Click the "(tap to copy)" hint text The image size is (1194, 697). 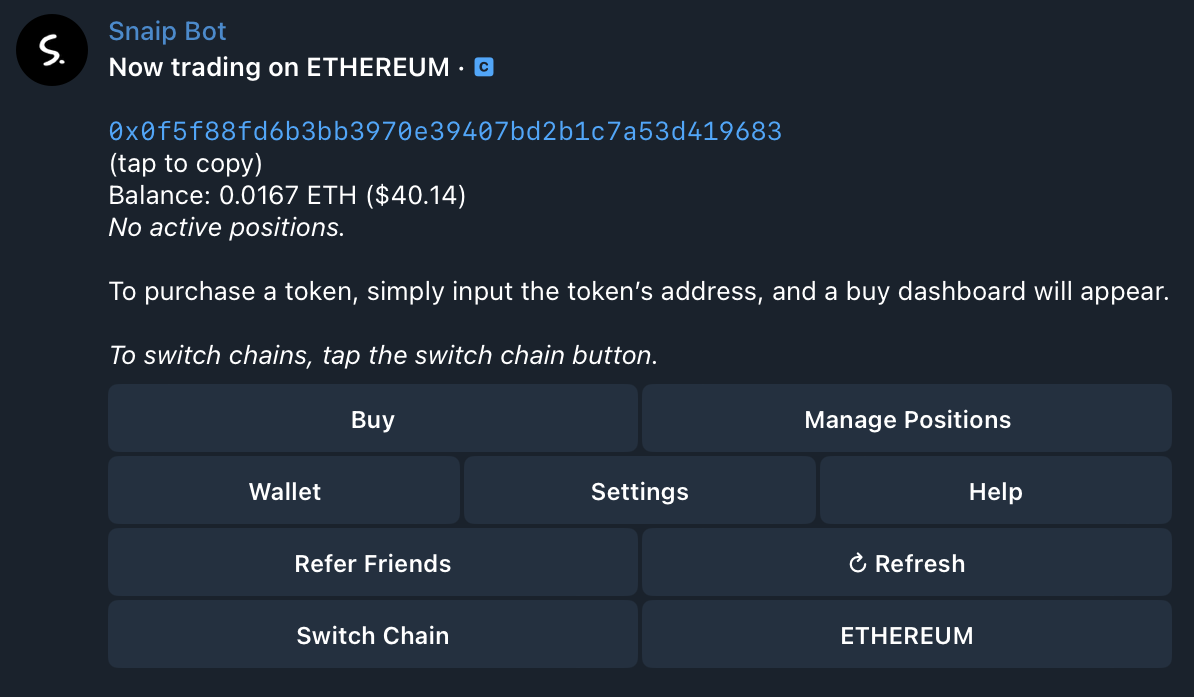pyautogui.click(x=185, y=164)
